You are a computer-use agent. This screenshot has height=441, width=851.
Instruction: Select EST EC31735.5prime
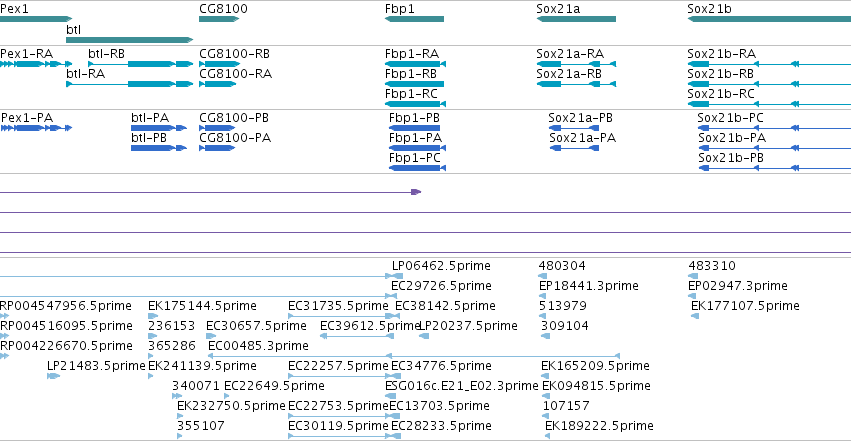tap(340, 316)
